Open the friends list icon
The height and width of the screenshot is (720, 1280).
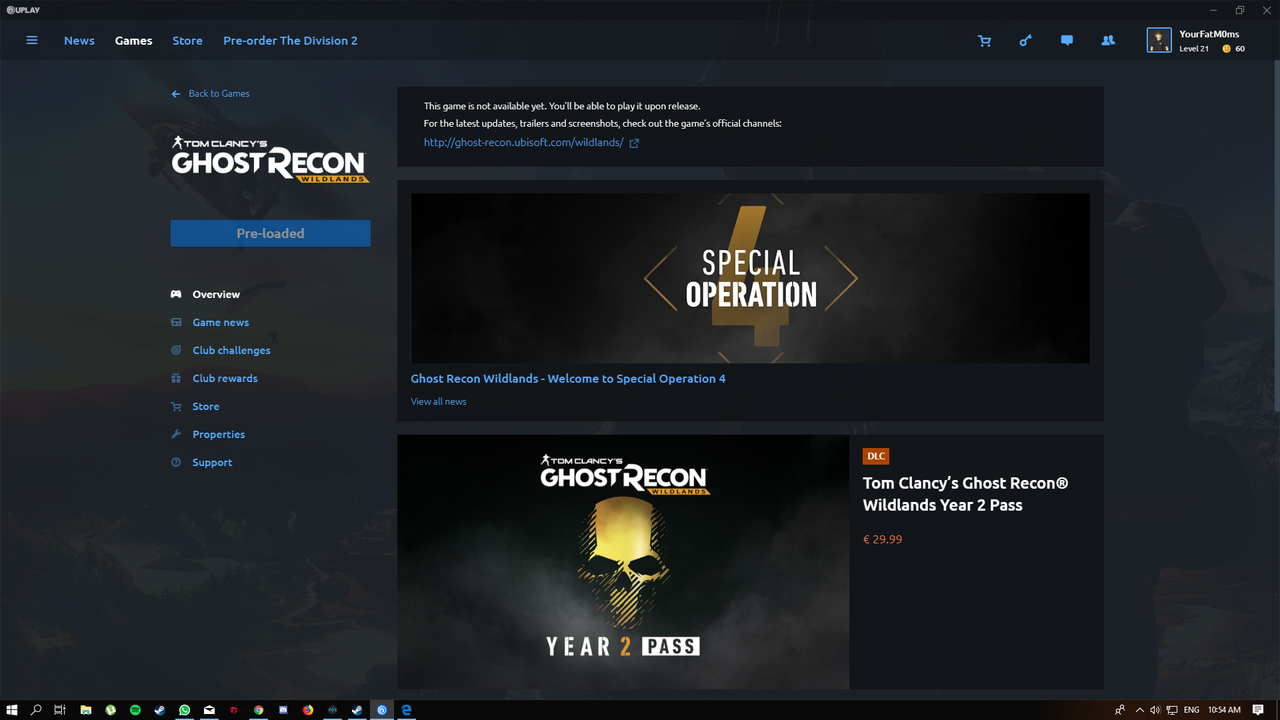(1108, 41)
